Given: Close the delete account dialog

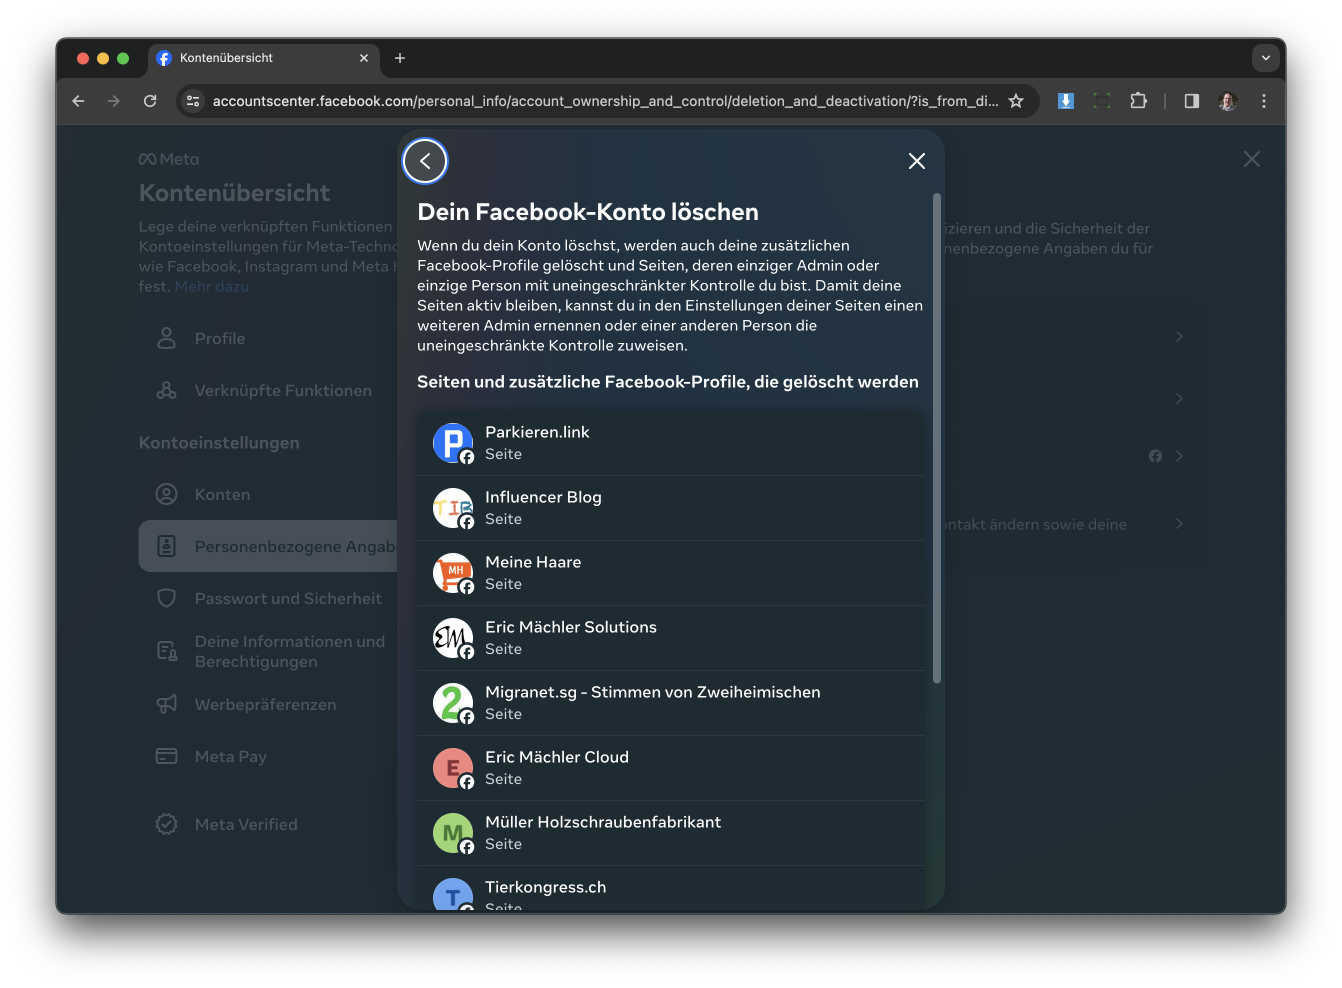Looking at the screenshot, I should pos(916,161).
